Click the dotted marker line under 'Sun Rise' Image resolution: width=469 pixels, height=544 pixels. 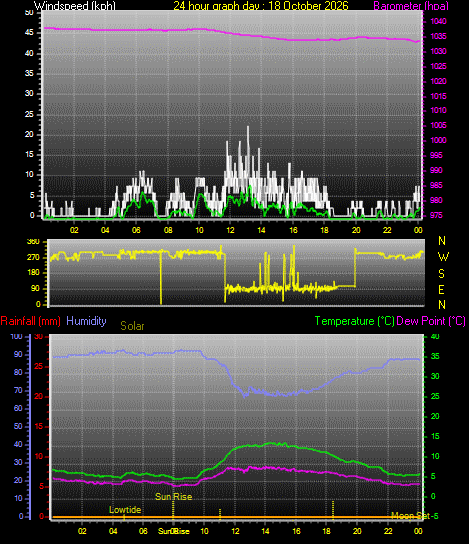(173, 510)
